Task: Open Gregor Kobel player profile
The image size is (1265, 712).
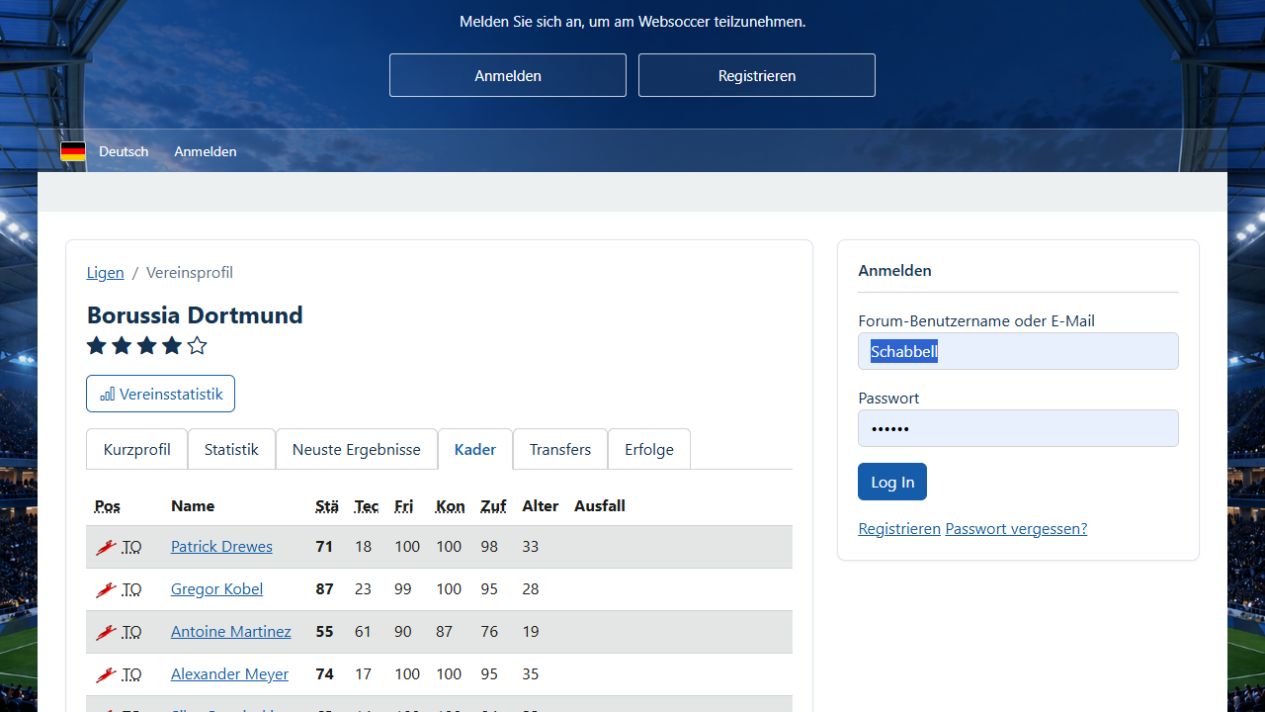Action: click(217, 589)
